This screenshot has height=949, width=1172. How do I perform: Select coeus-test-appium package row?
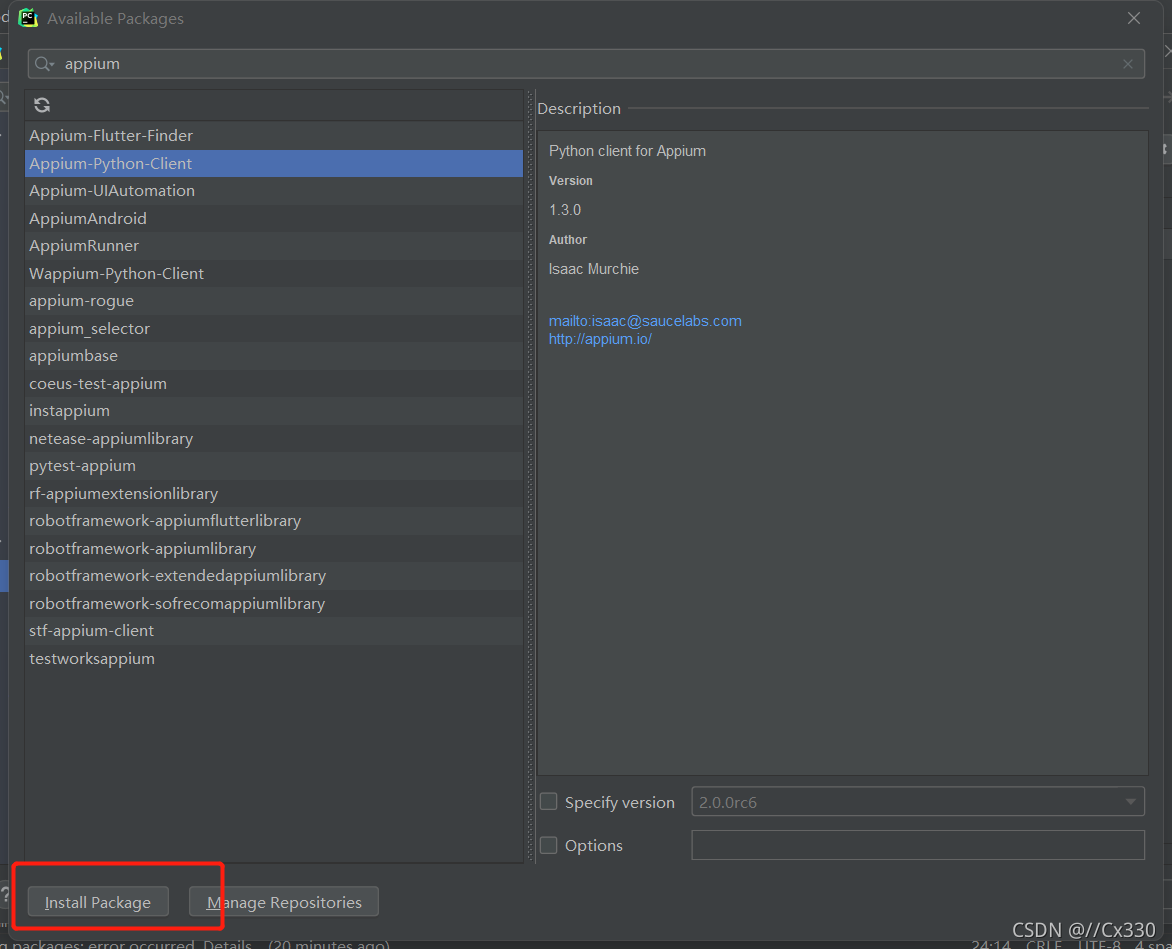pos(274,383)
